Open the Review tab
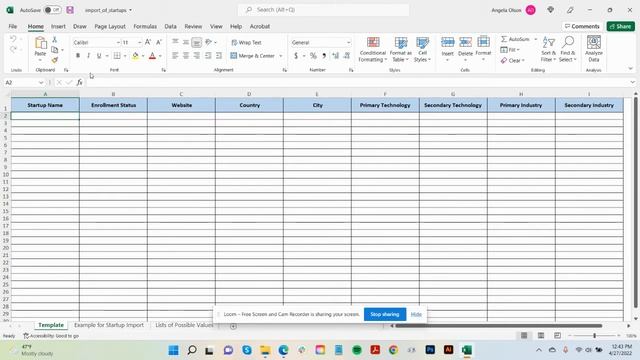The height and width of the screenshot is (360, 640). point(193,26)
